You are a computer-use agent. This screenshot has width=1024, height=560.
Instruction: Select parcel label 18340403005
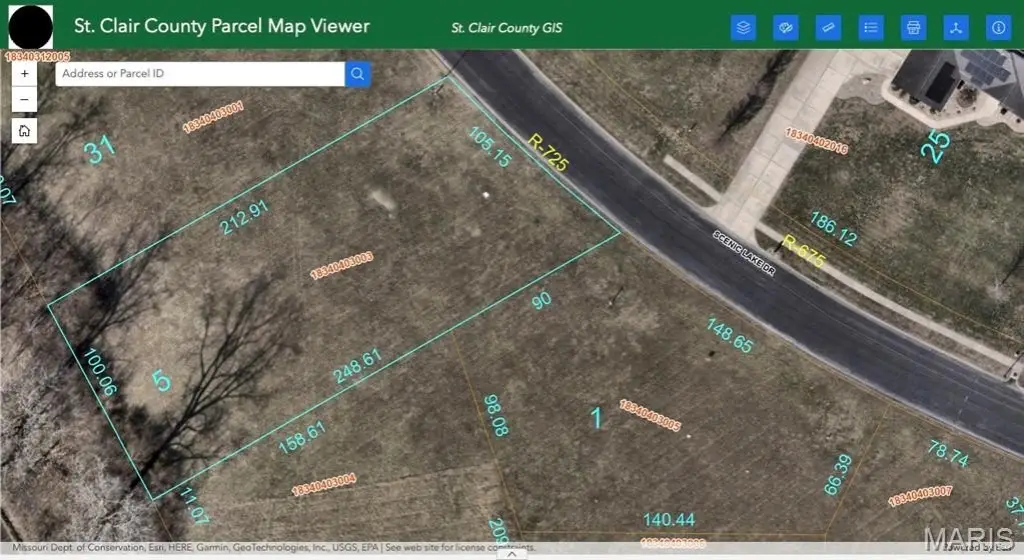click(x=650, y=415)
